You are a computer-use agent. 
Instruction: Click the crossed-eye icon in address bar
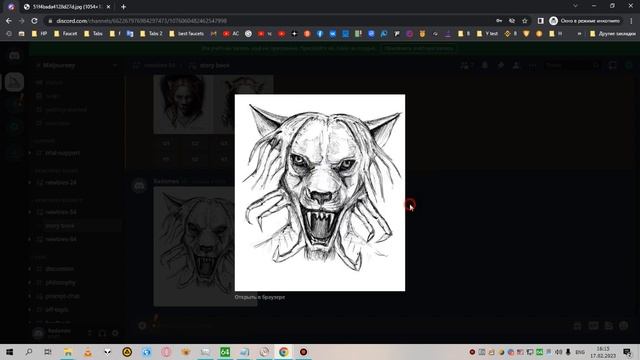coord(512,21)
